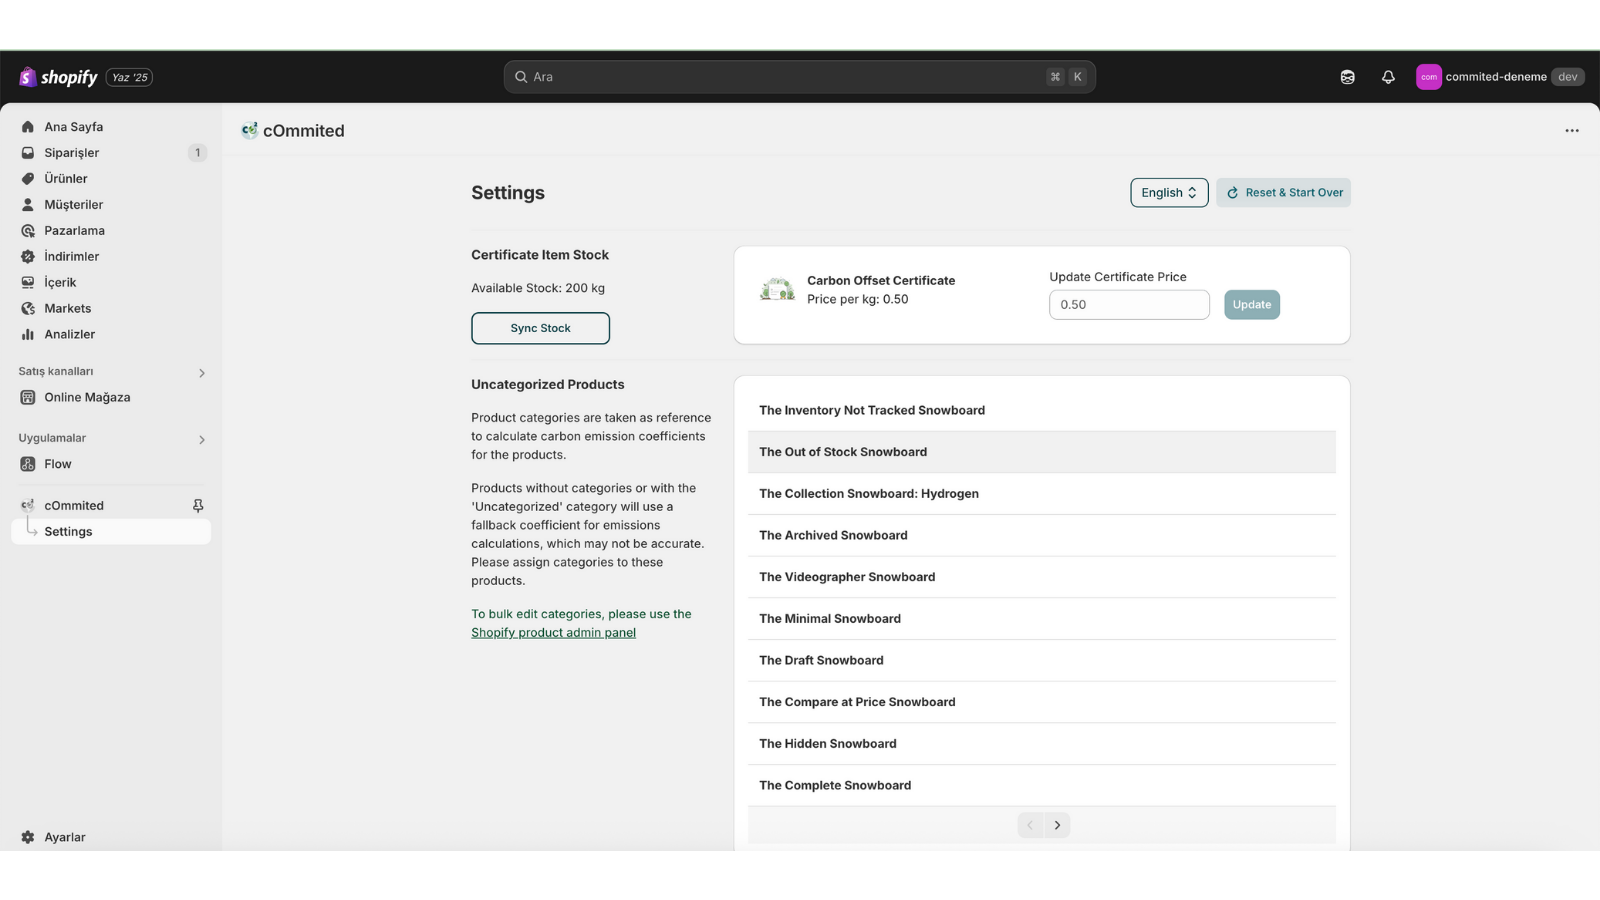The height and width of the screenshot is (900, 1600).
Task: Open the Yaz '25 edition badge
Action: pyautogui.click(x=129, y=77)
